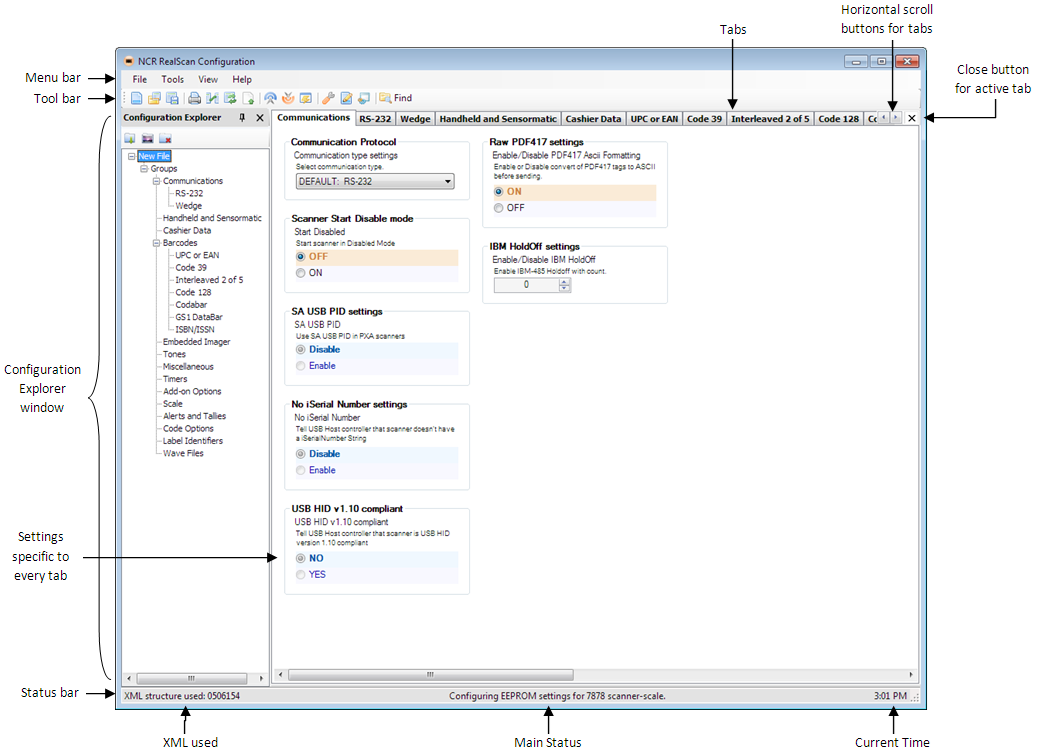Screen dimensions: 1037x755
Task: Choose Enable for SA USB PID
Action: coord(301,366)
